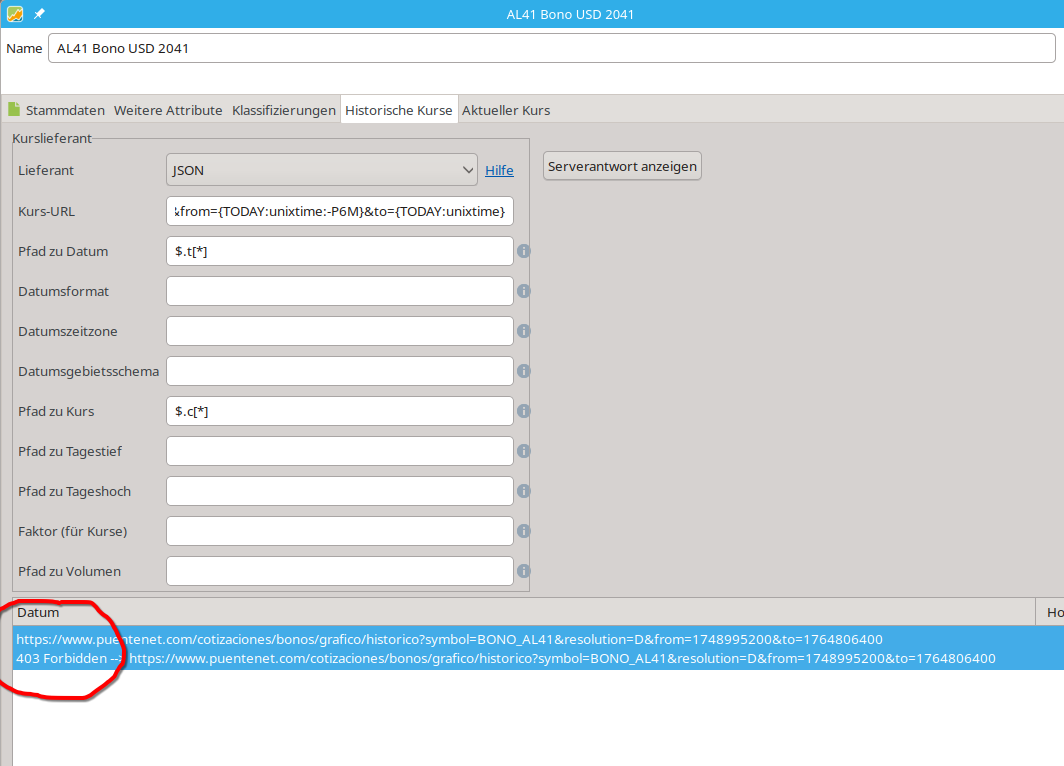Click info icon beside Pfad zu Datum
1064x766 pixels.
[x=523, y=251]
